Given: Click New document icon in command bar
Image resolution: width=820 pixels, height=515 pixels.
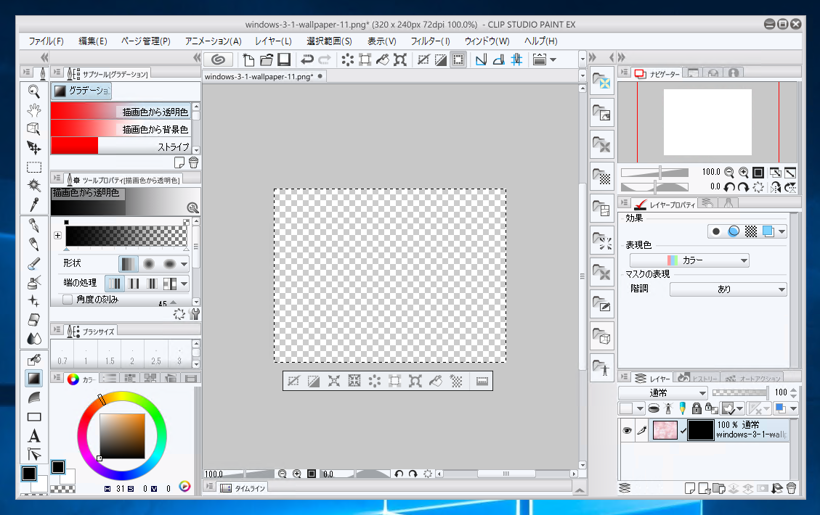Looking at the screenshot, I should 249,60.
